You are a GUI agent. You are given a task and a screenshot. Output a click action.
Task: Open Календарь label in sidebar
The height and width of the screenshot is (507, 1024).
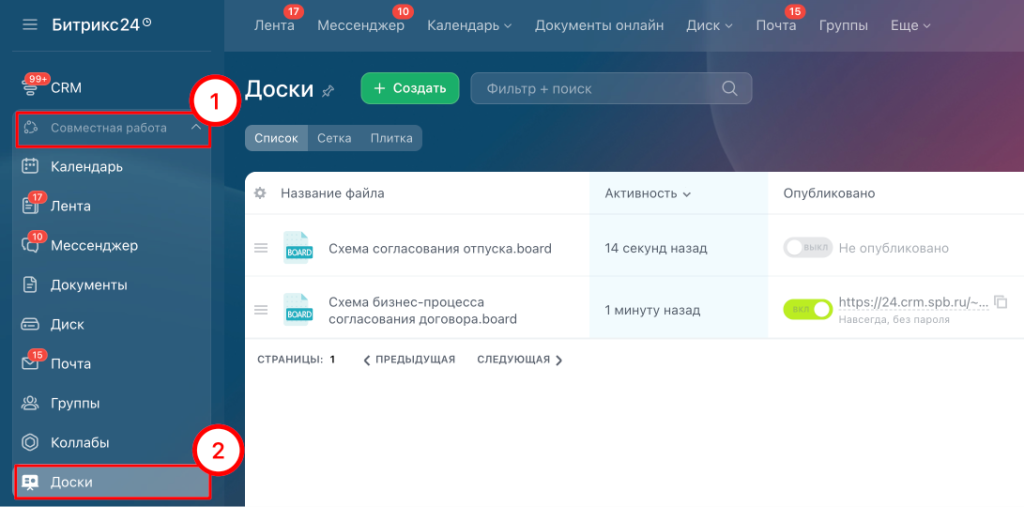click(x=87, y=167)
